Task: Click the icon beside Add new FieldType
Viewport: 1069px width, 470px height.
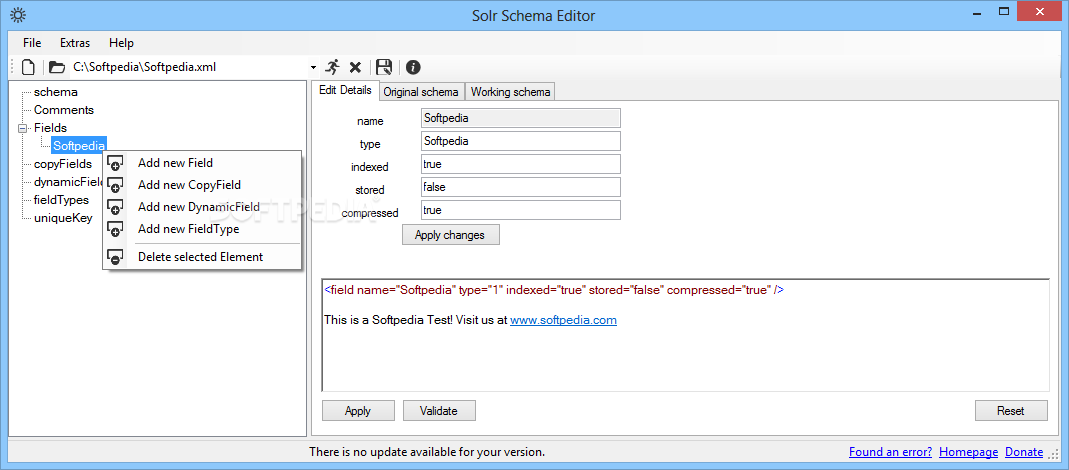Action: [x=115, y=229]
